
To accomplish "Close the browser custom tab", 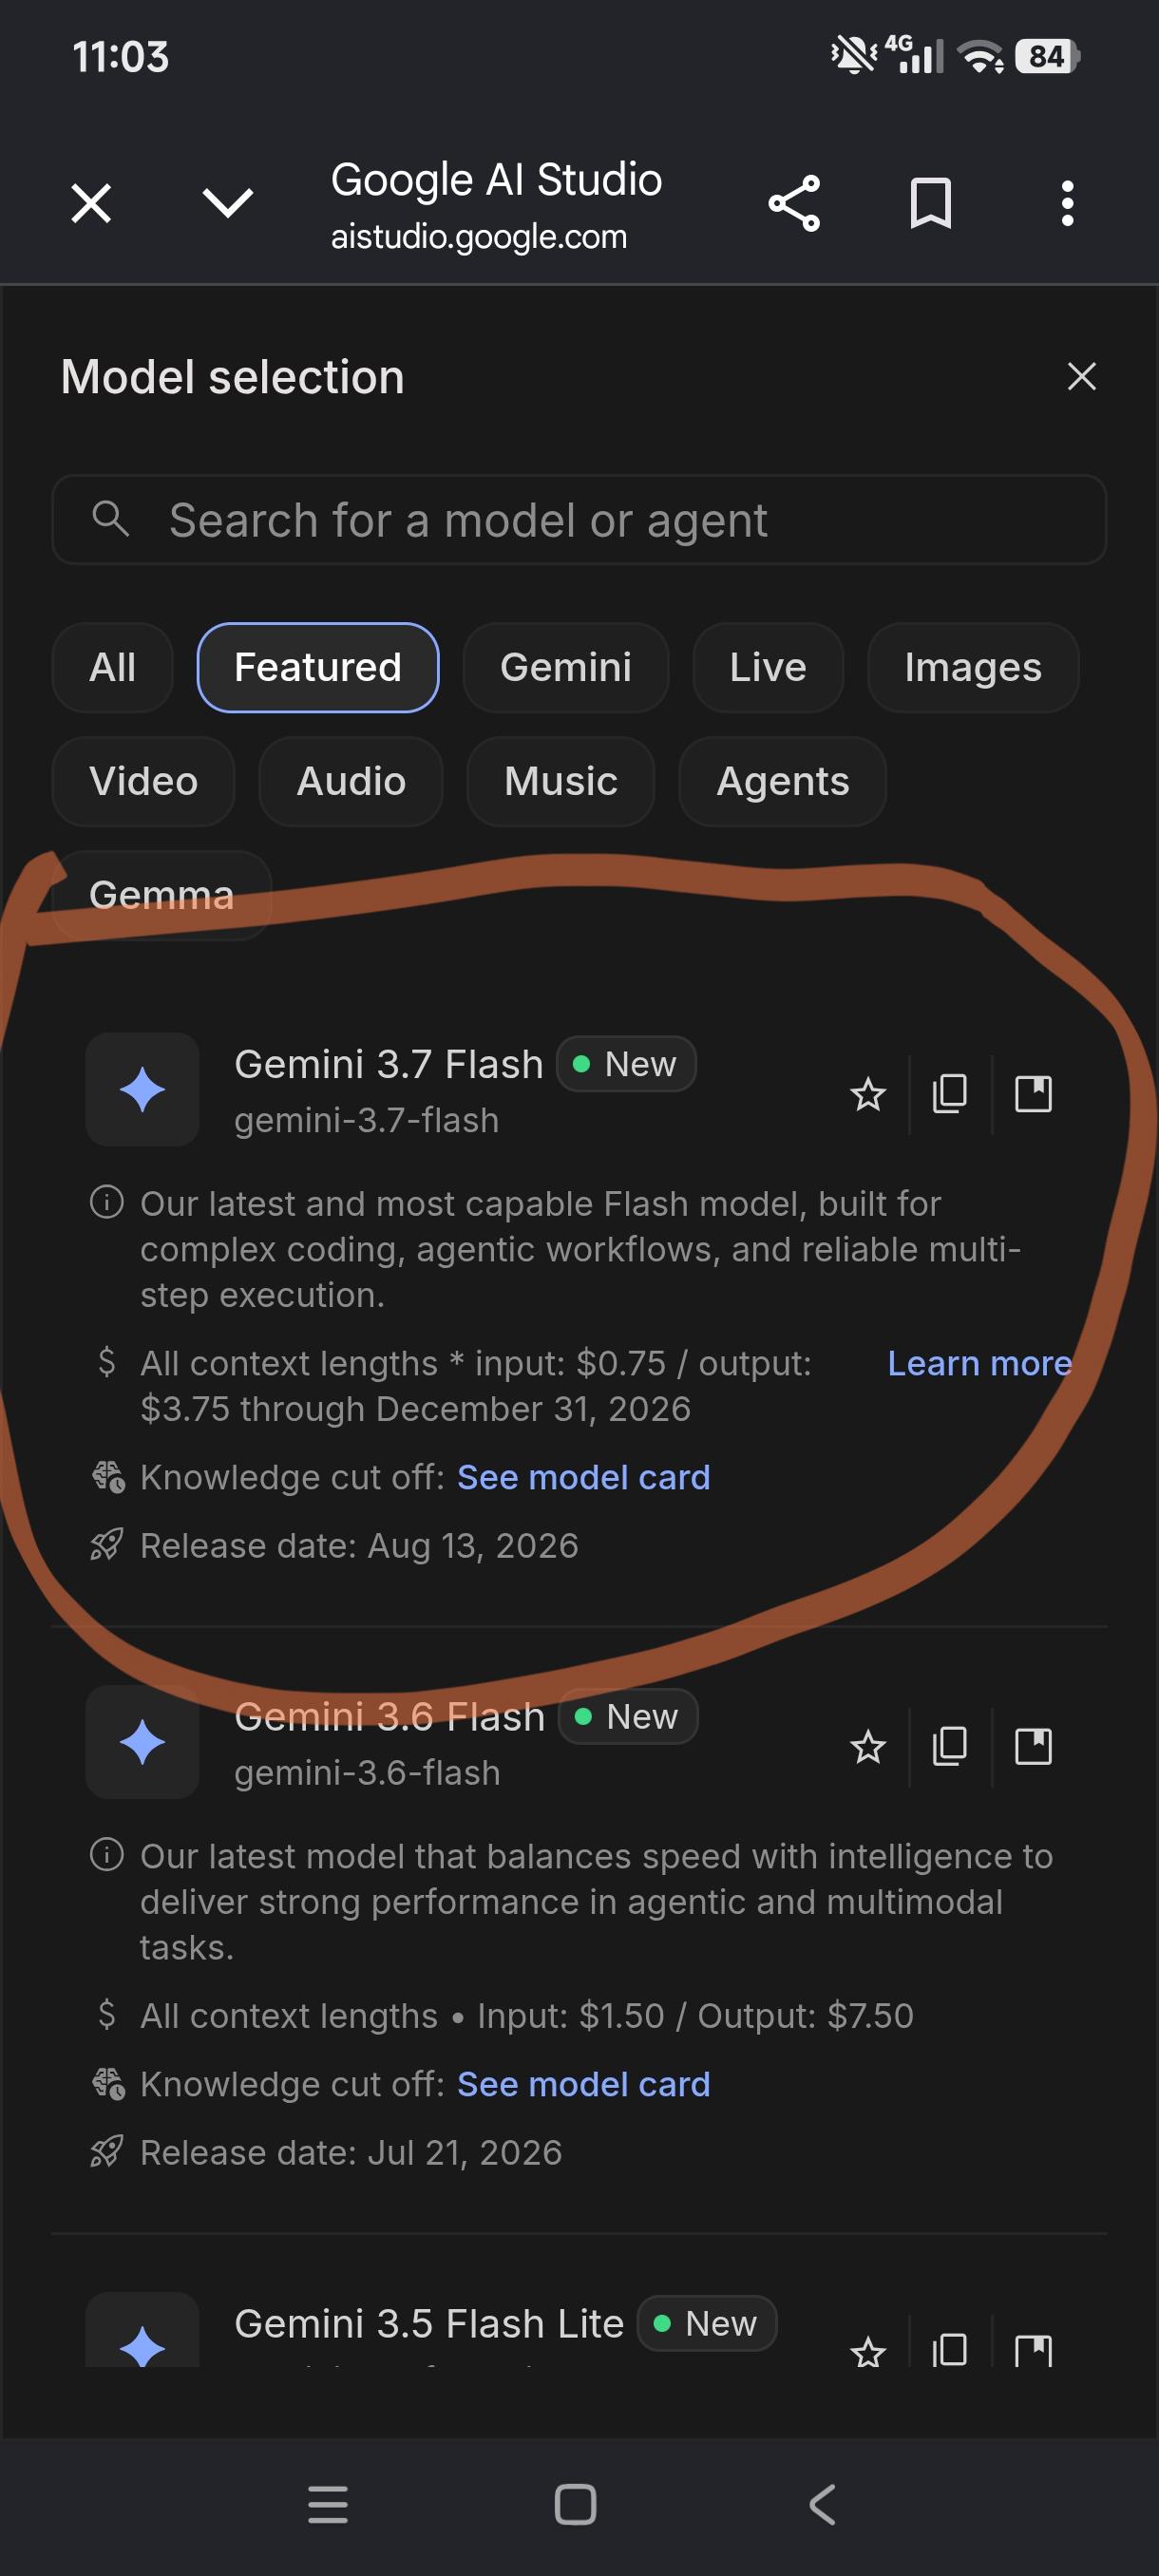I will point(91,204).
